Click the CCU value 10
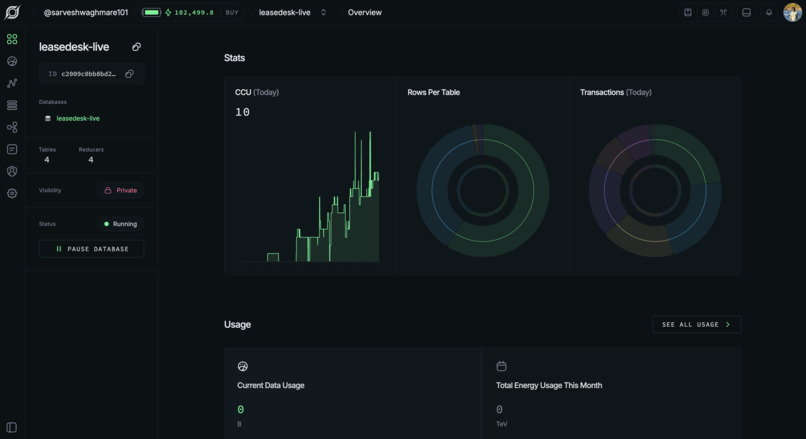806x439 pixels. pos(243,112)
